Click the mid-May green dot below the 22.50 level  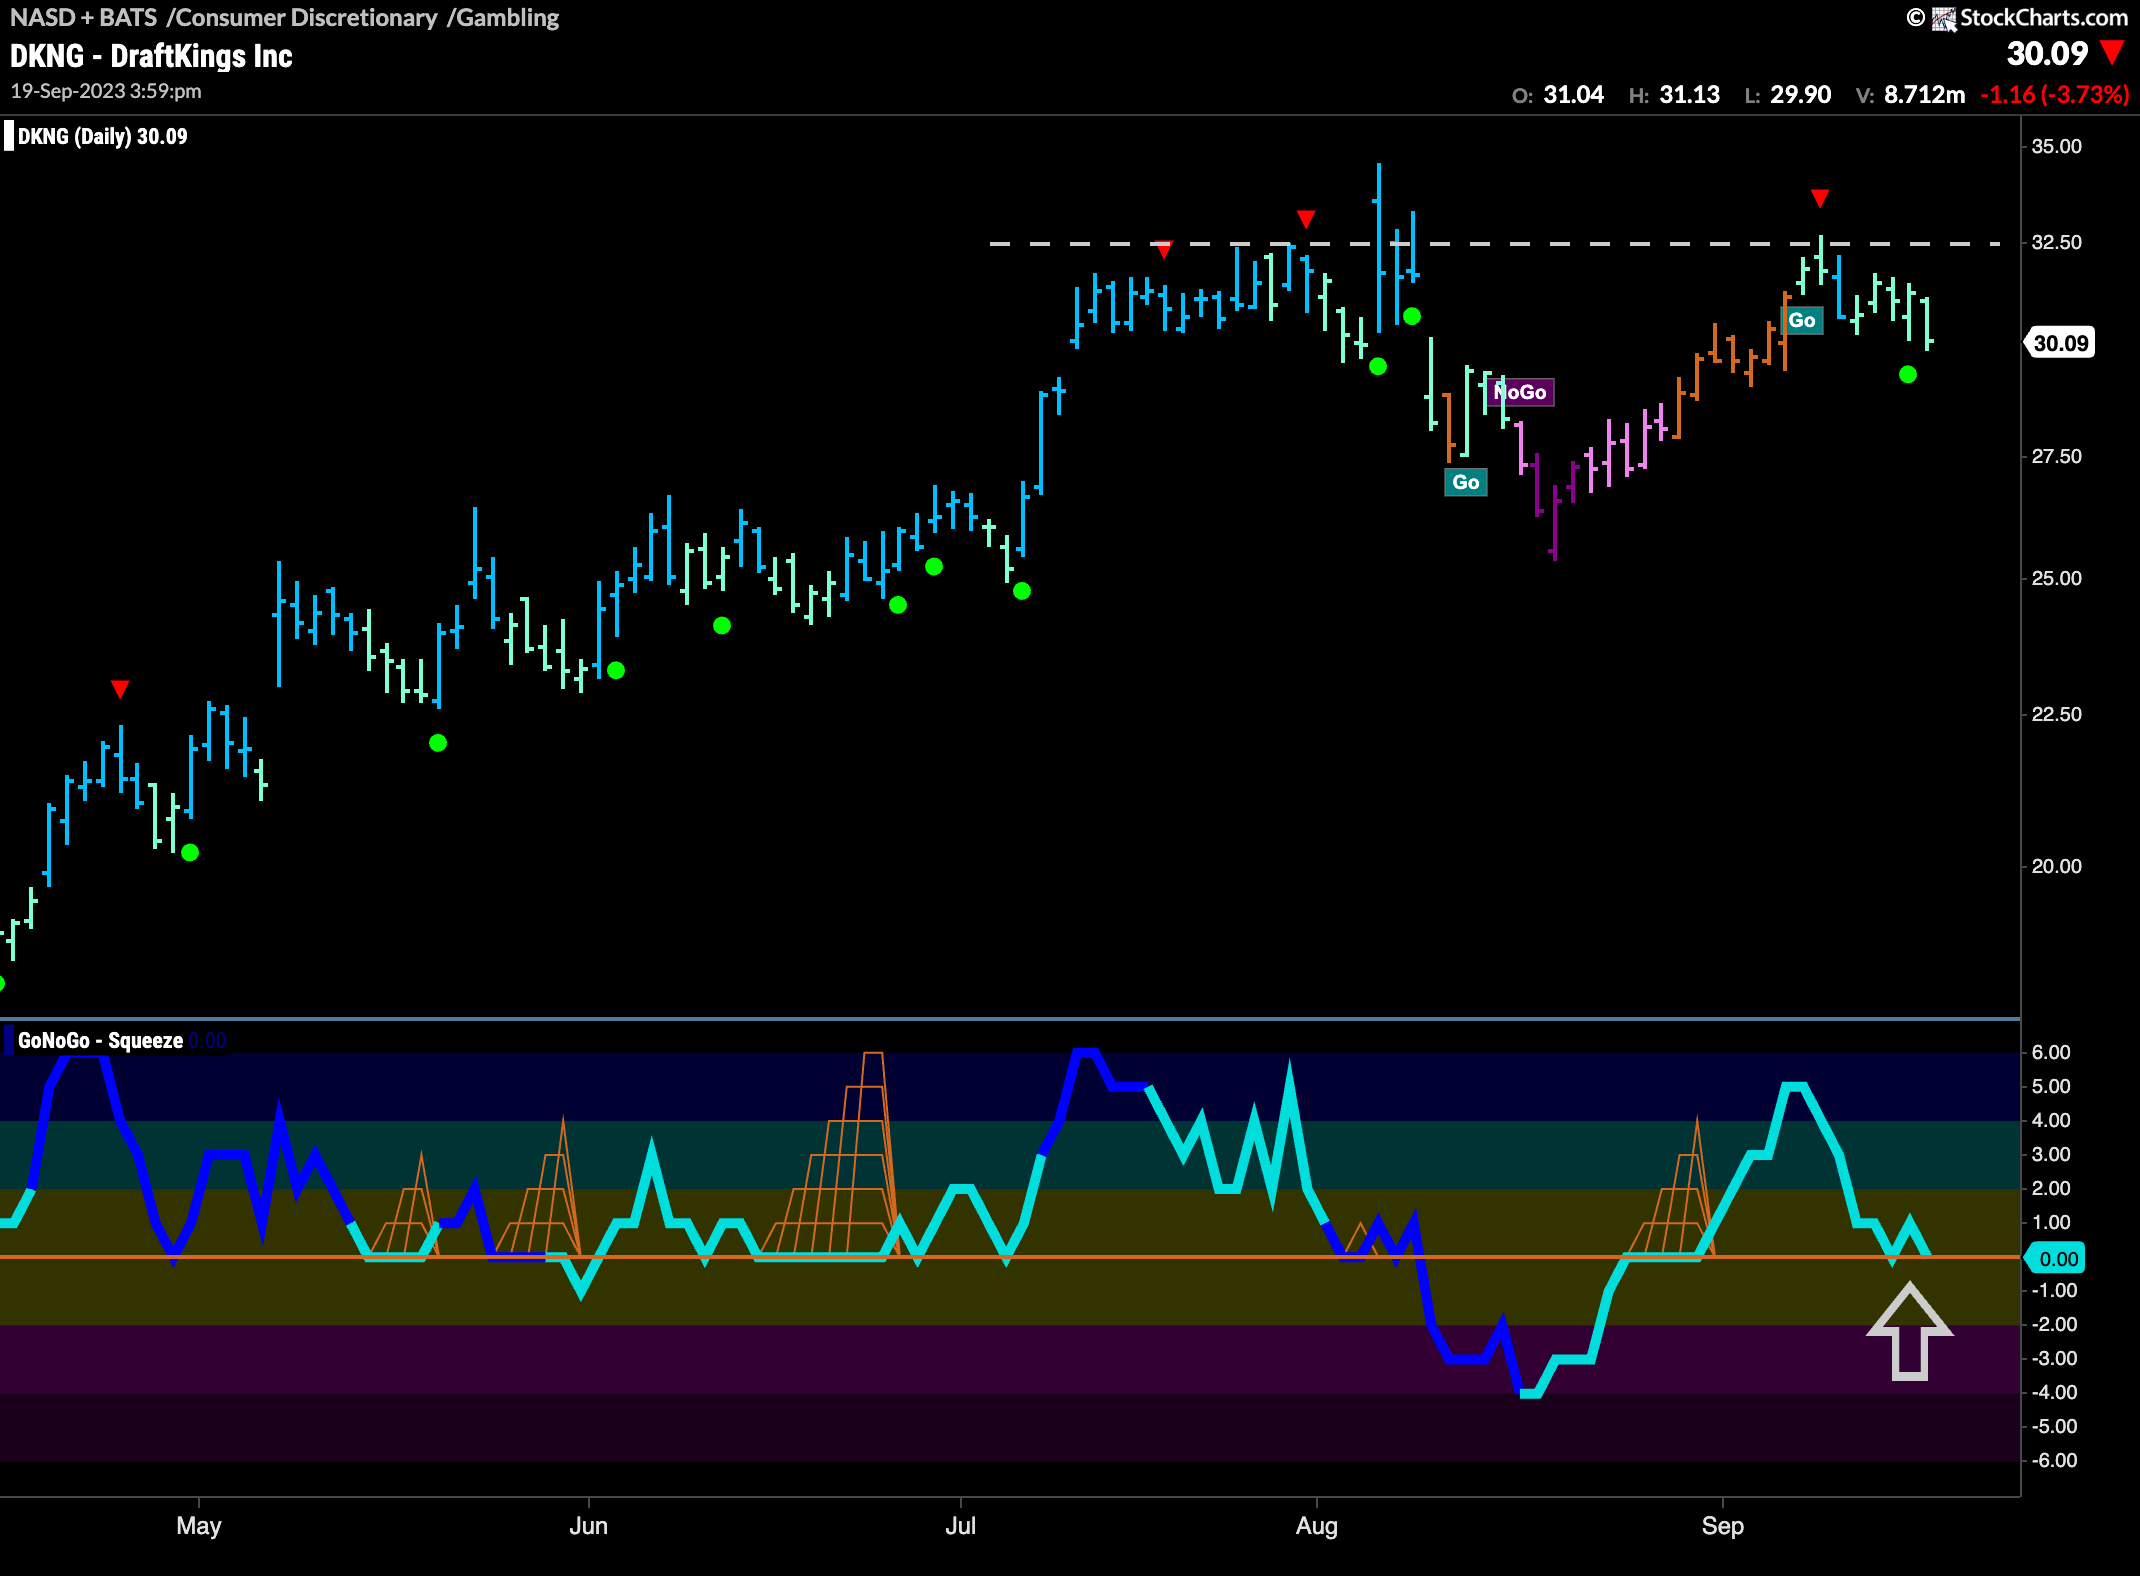point(438,743)
